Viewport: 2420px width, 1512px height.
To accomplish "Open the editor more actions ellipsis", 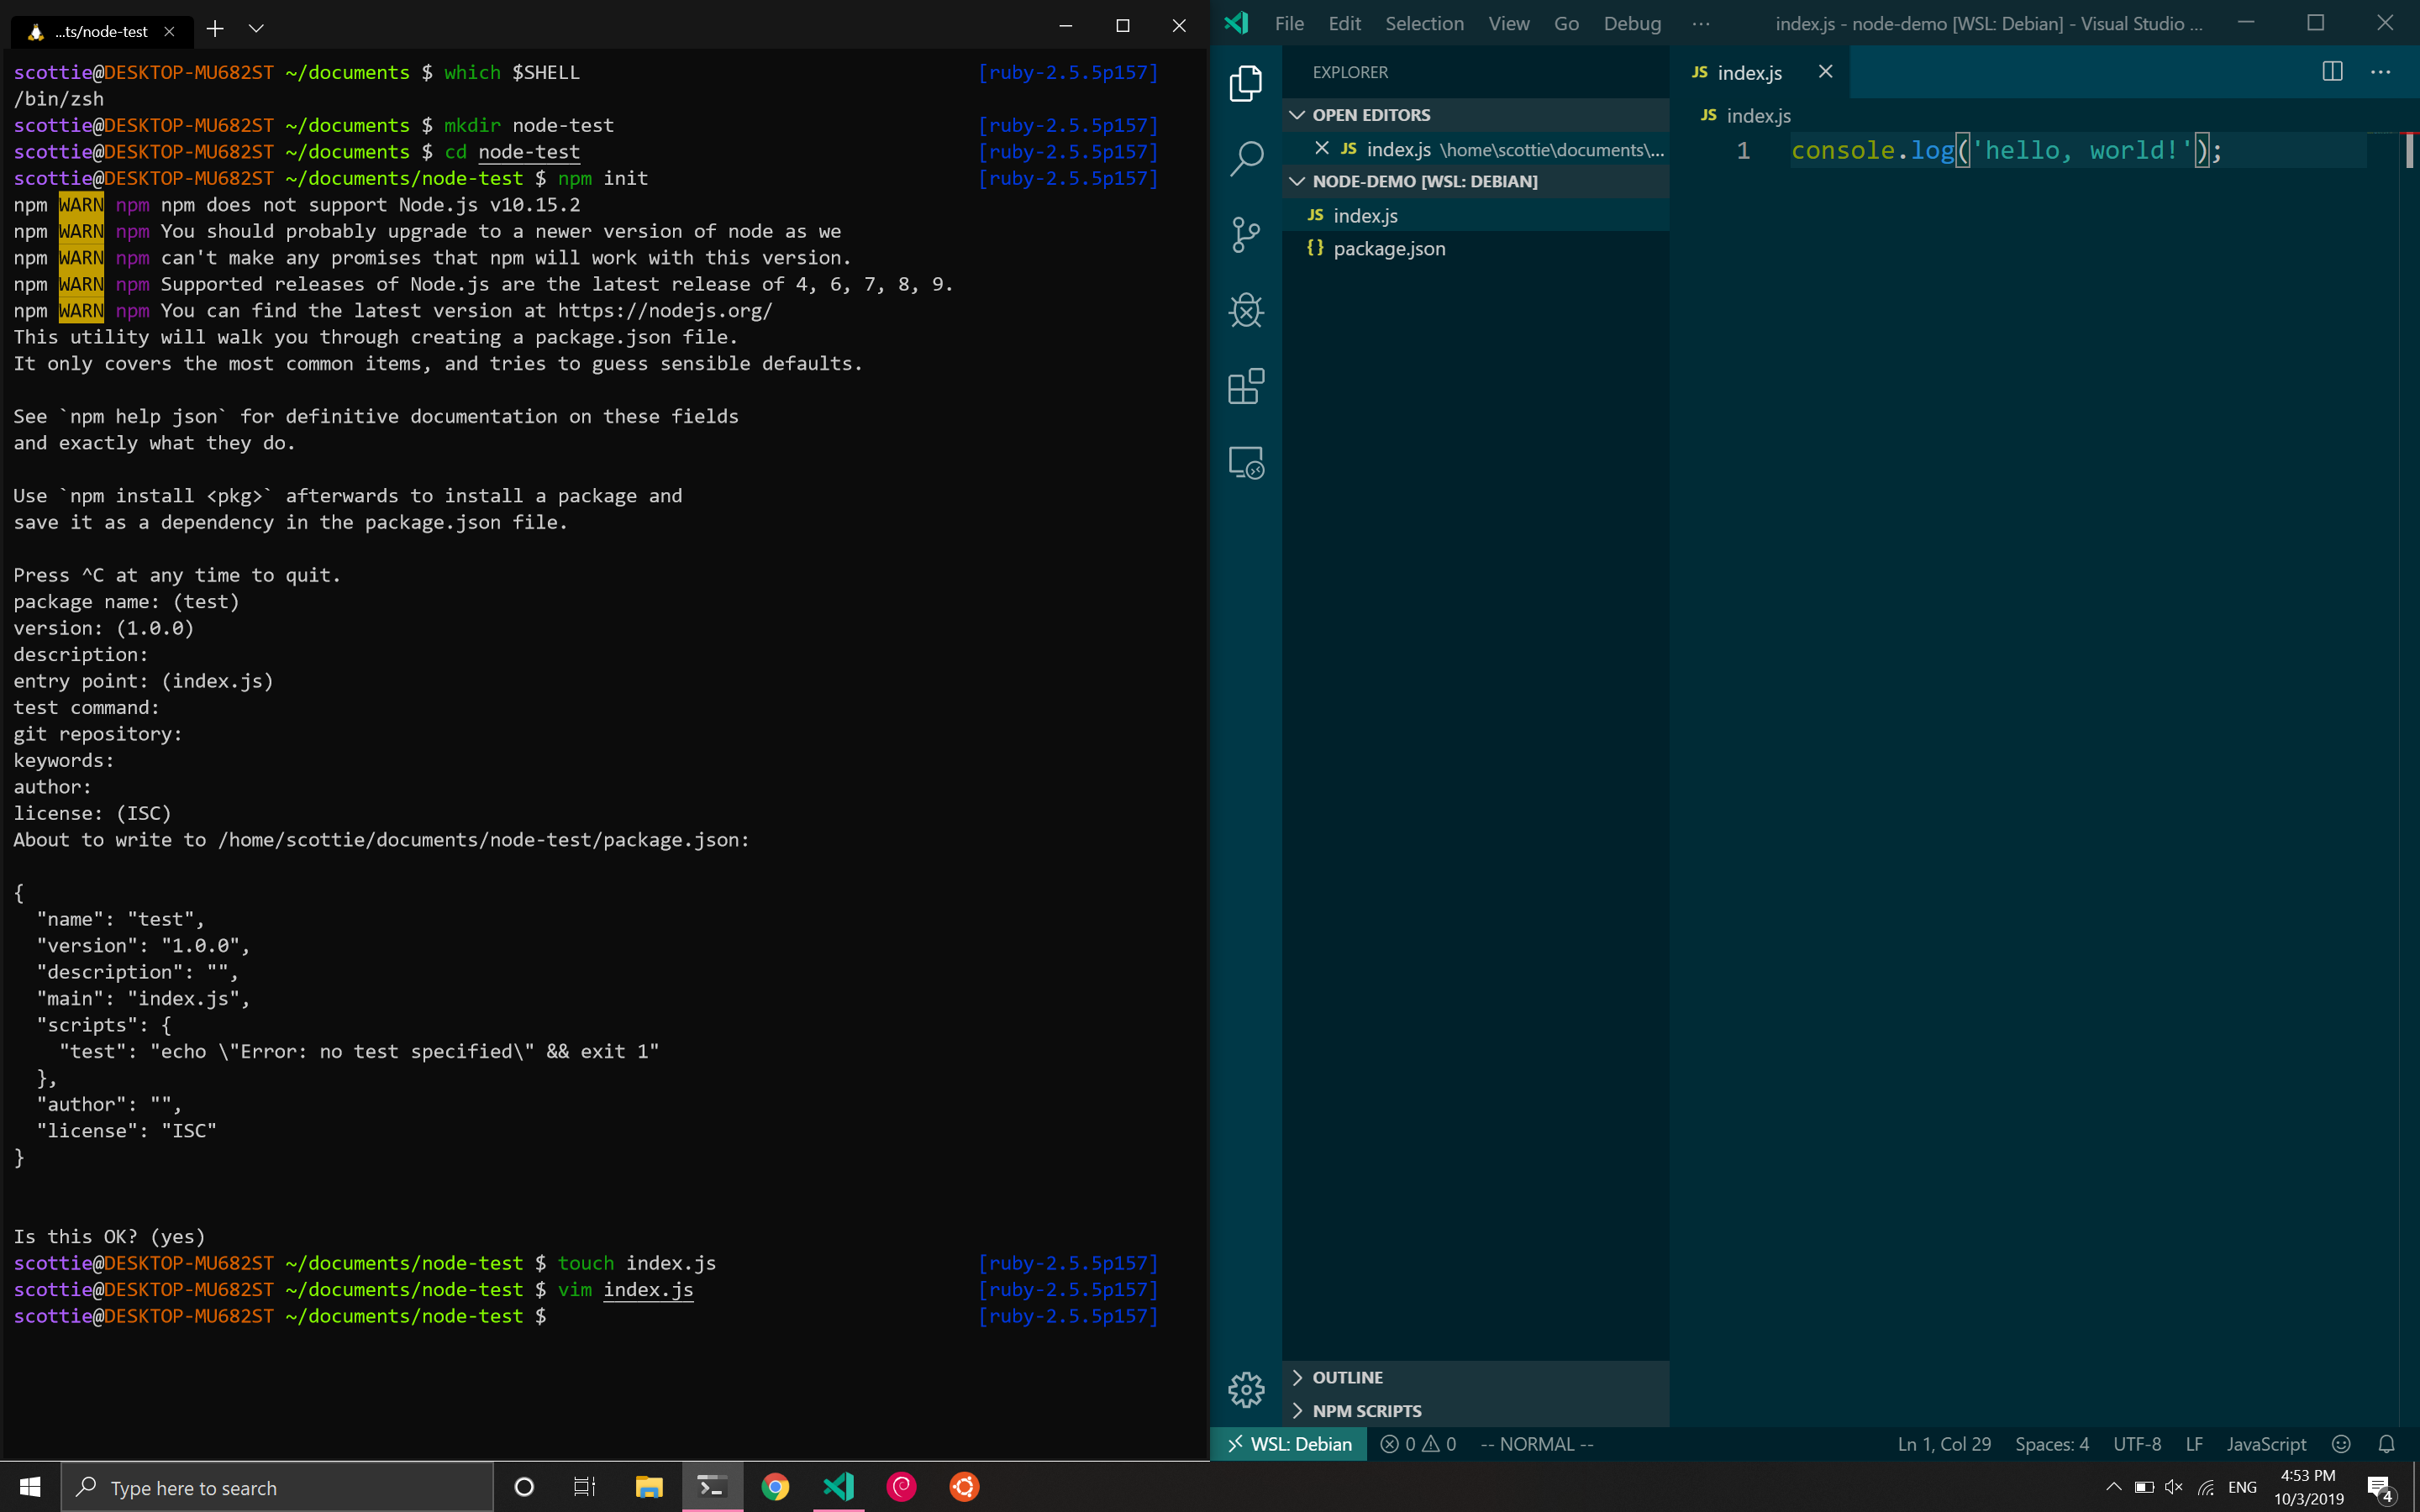I will coord(2380,72).
